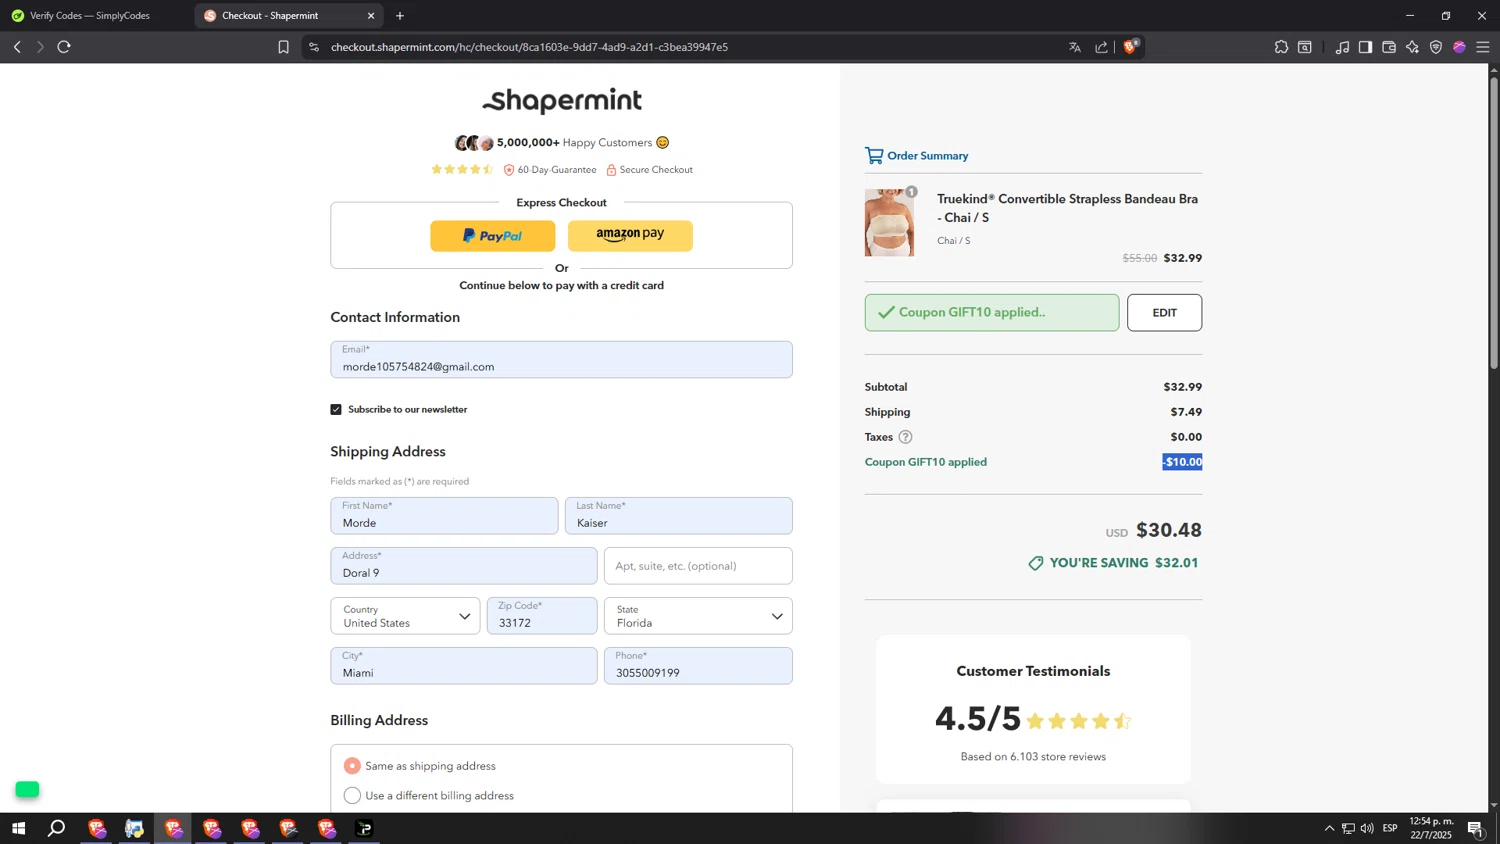Open Brave Shields lion icon

click(x=1131, y=46)
